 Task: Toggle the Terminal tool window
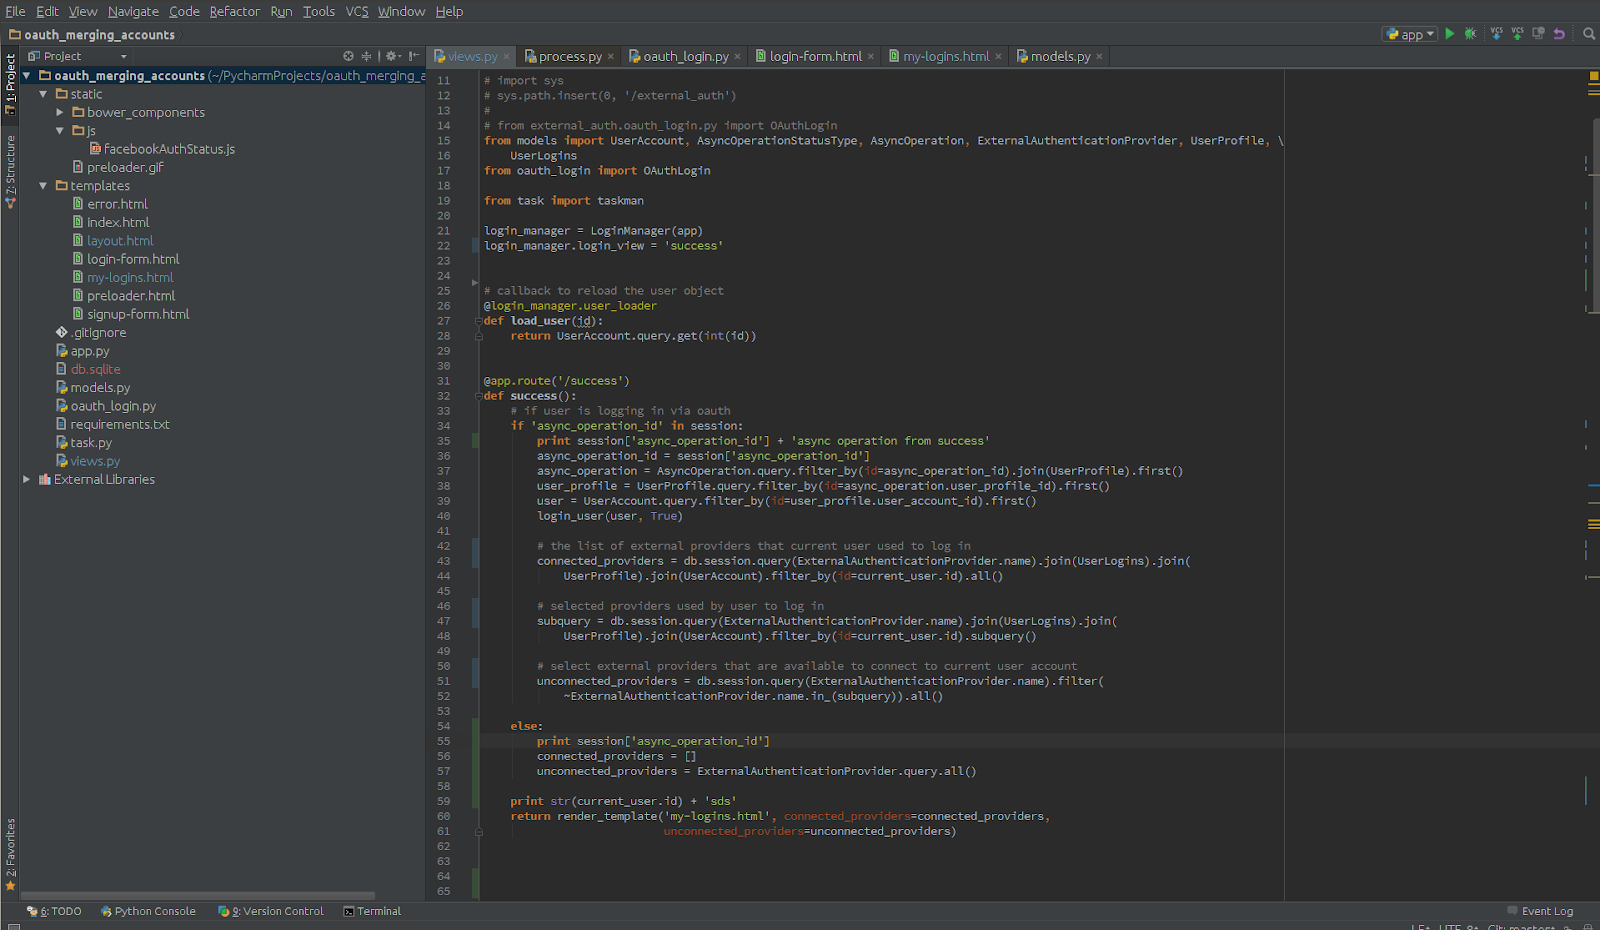[371, 911]
